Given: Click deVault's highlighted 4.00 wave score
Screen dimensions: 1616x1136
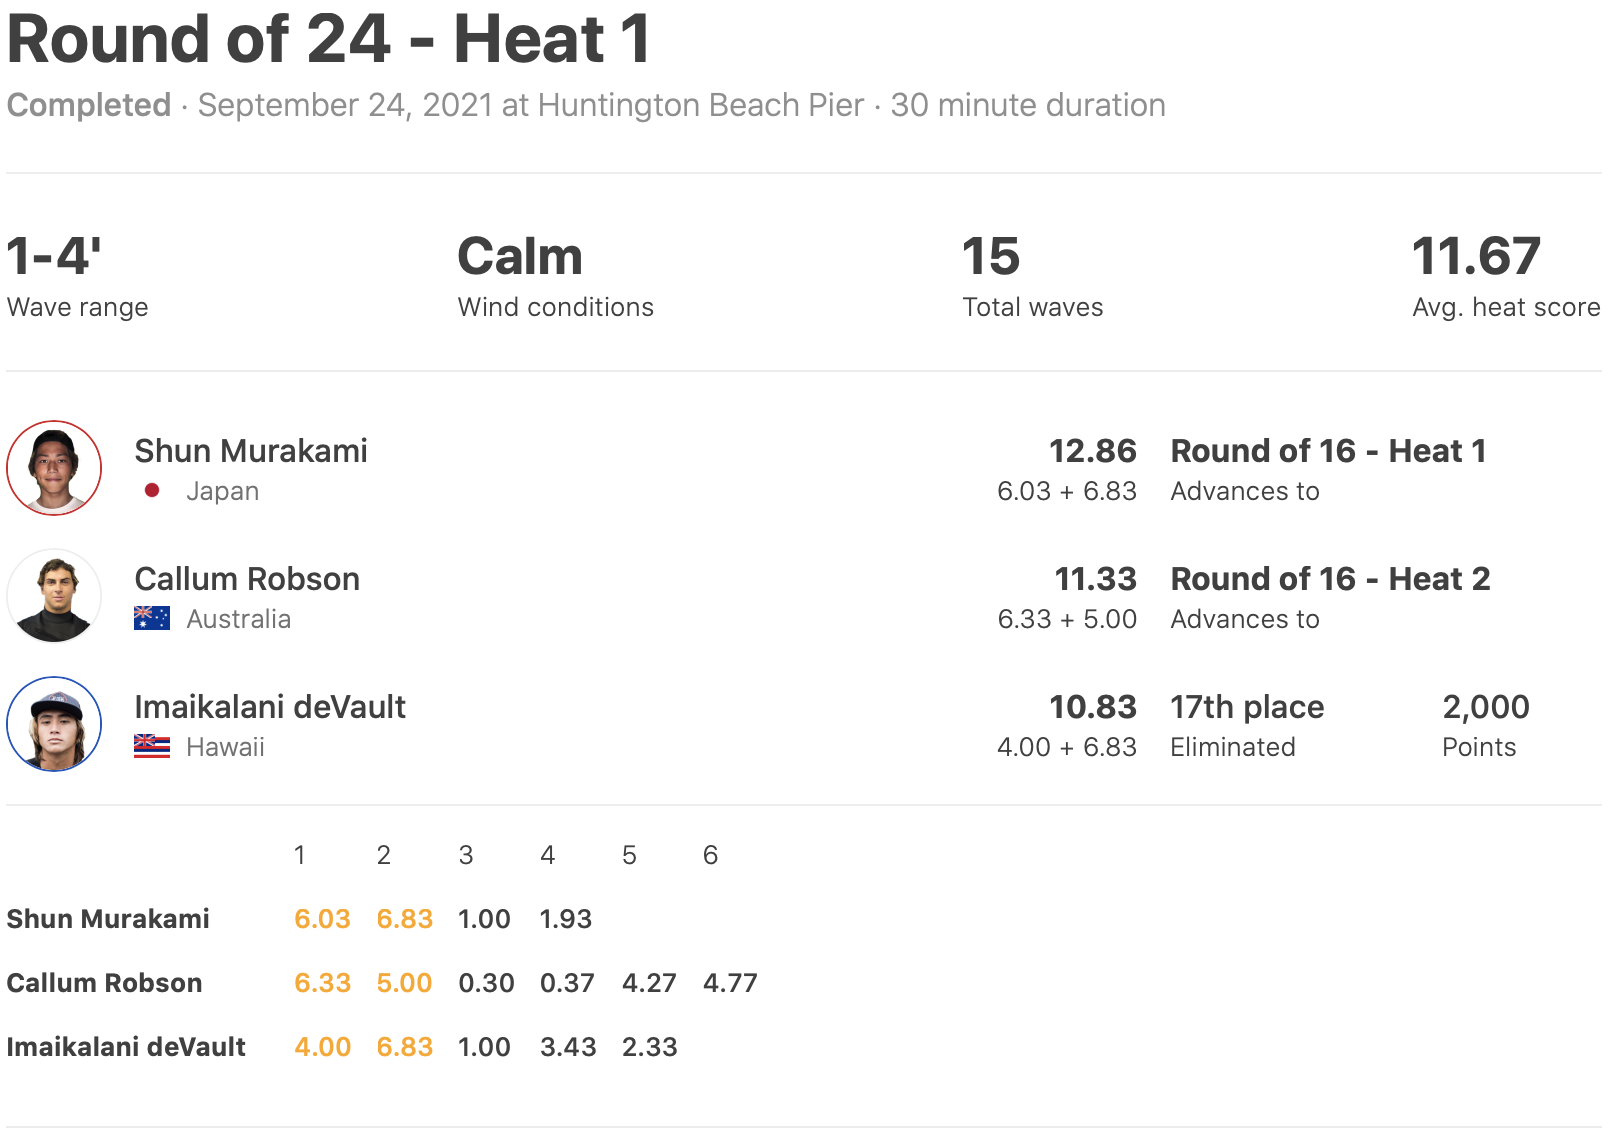Looking at the screenshot, I should tap(322, 1047).
